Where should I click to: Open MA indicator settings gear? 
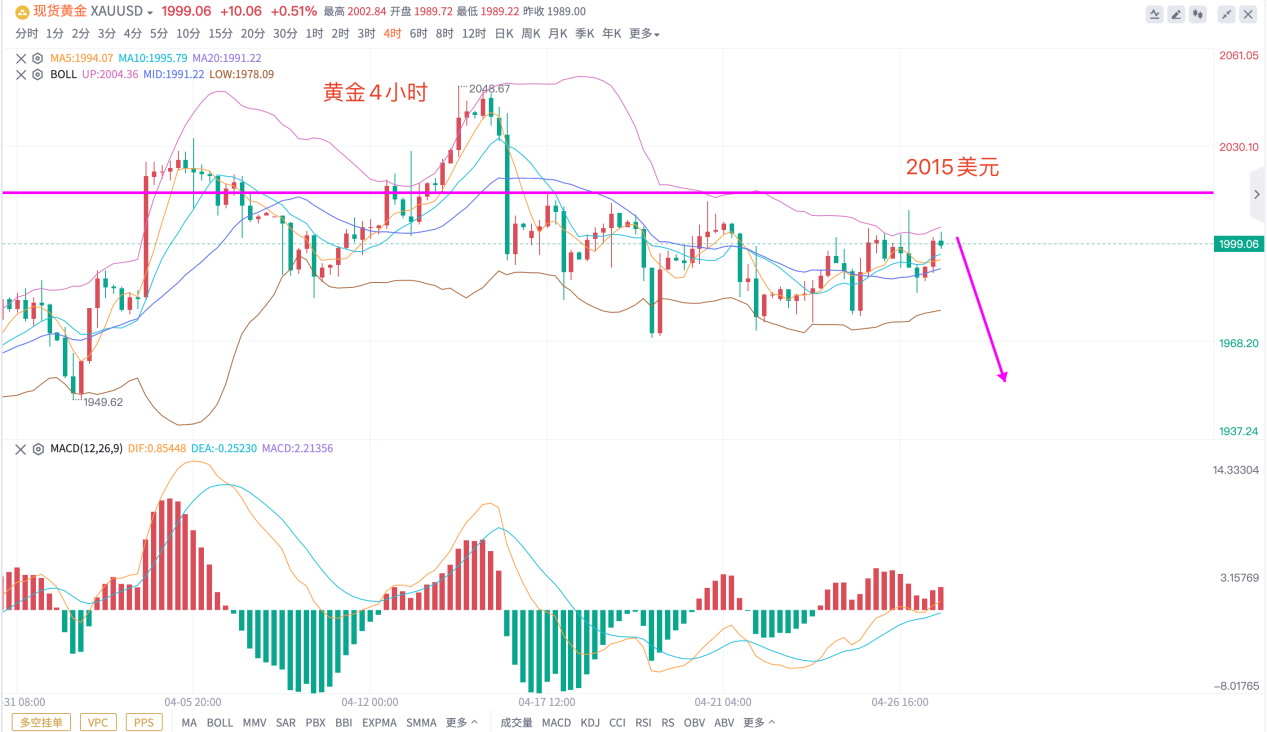coord(38,58)
